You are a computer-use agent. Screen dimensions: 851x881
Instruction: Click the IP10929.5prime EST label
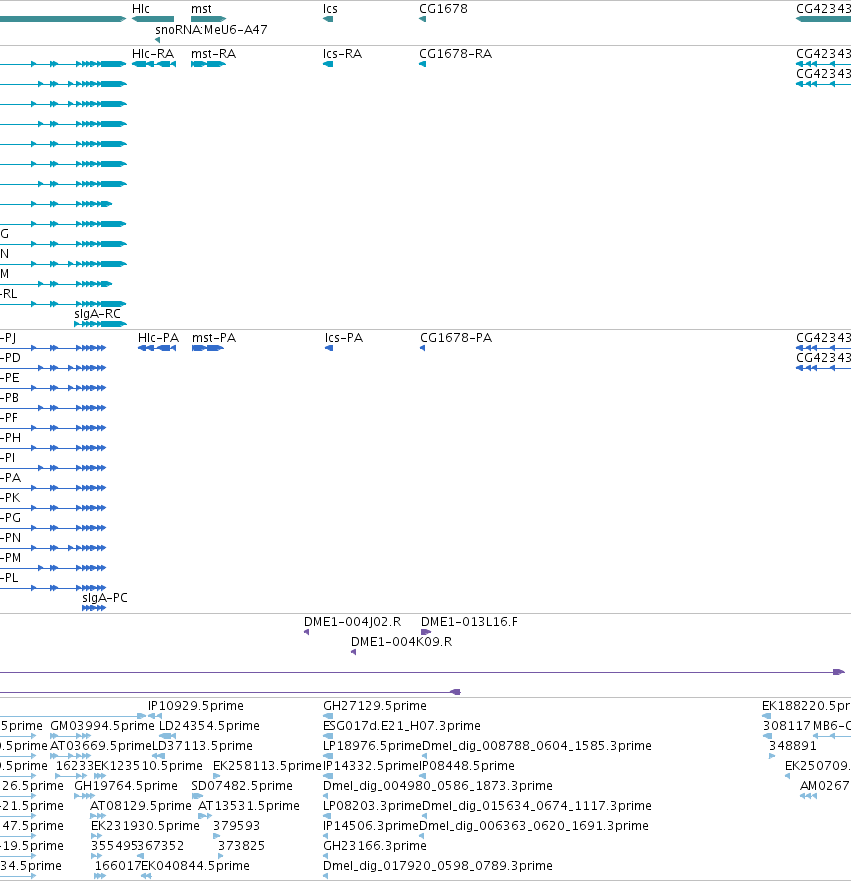[x=195, y=706]
